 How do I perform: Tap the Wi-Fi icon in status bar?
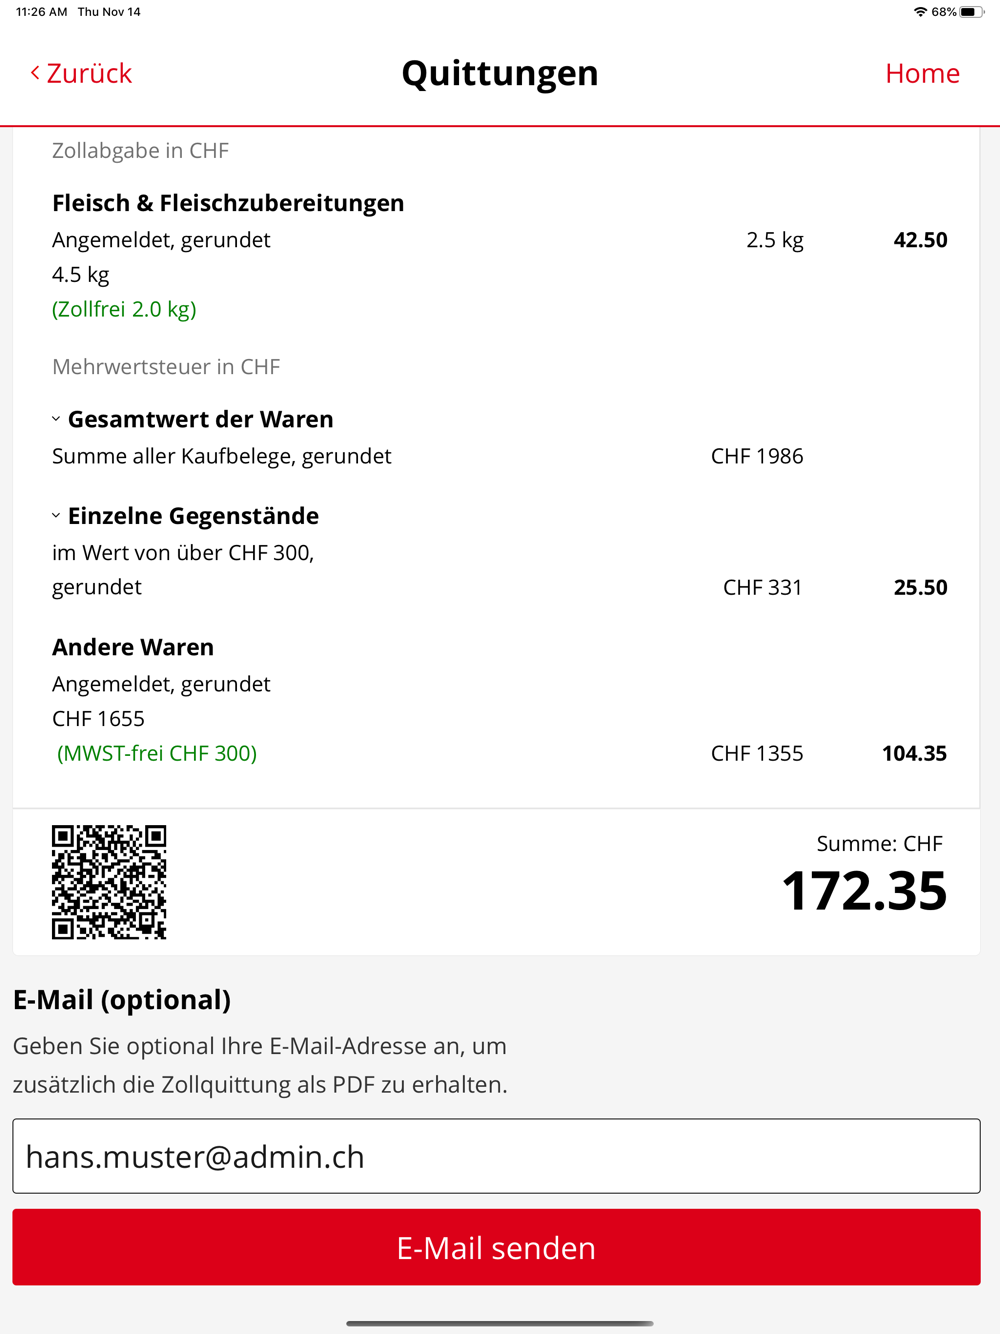tap(920, 12)
